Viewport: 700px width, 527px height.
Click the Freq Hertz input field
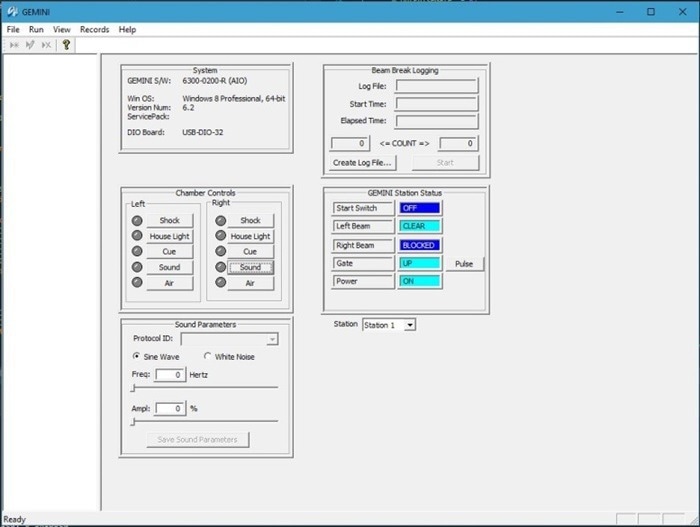(x=170, y=375)
